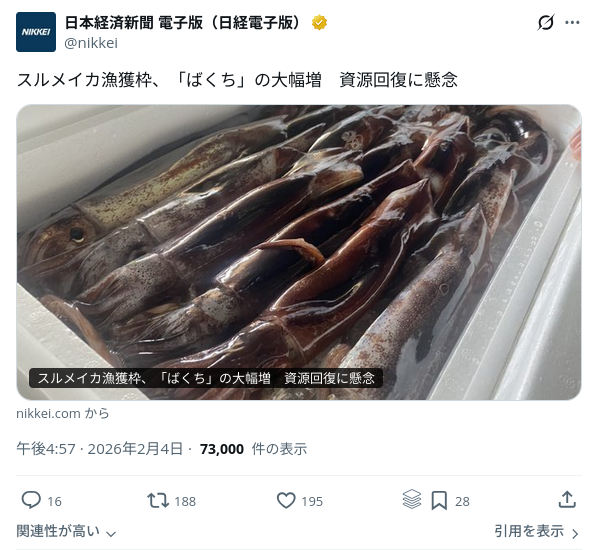Click the chevron beside 引用を表示
Viewport: 598px width, 550px height.
(x=575, y=533)
